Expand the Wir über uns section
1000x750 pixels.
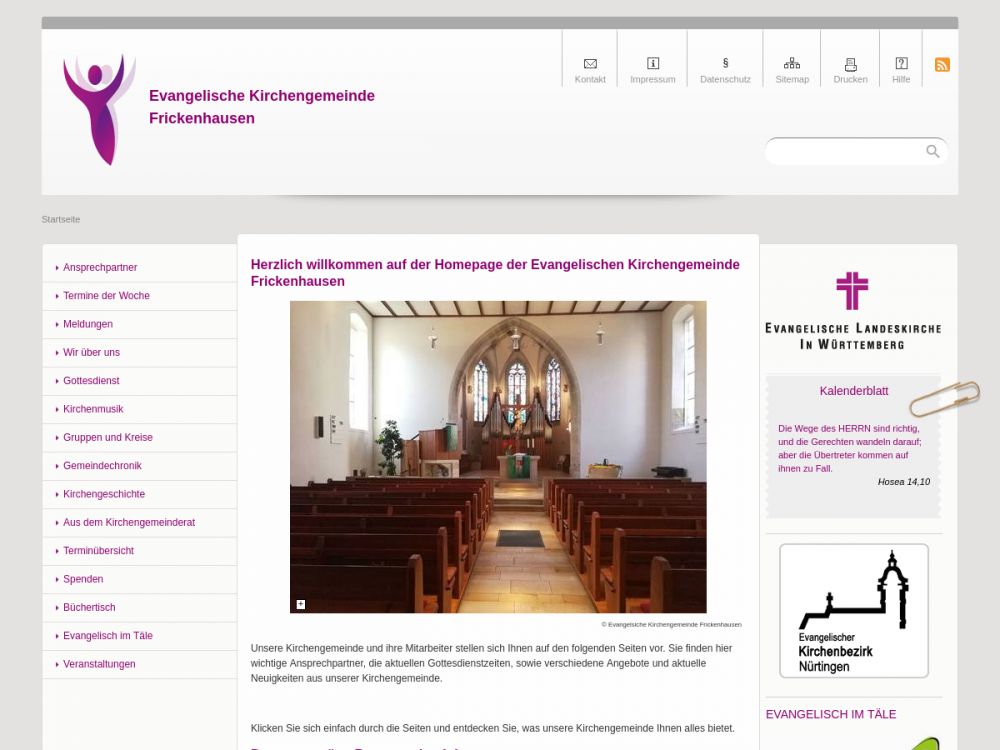click(91, 353)
